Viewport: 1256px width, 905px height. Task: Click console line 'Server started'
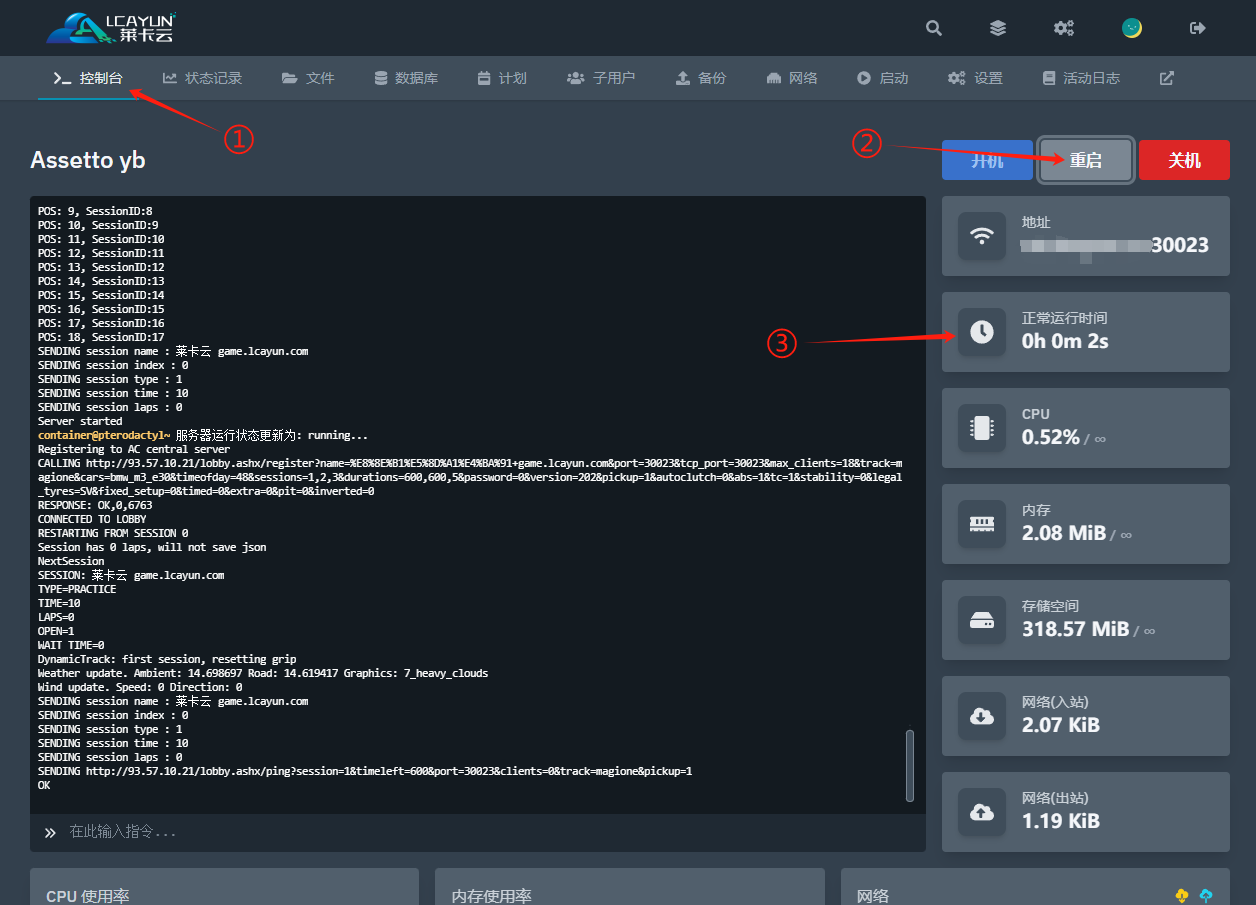point(80,421)
